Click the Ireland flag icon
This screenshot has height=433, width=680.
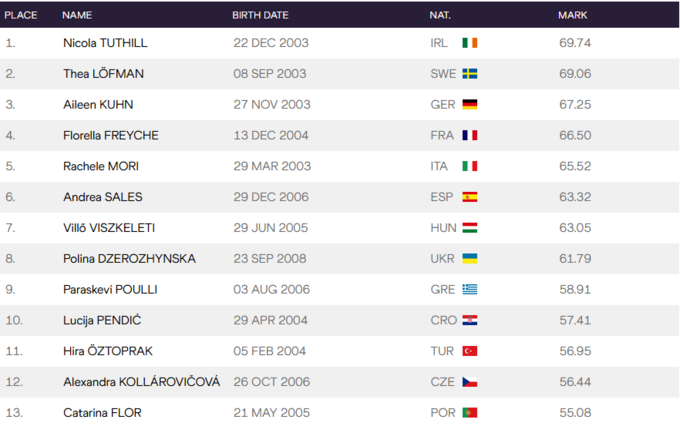pos(469,43)
